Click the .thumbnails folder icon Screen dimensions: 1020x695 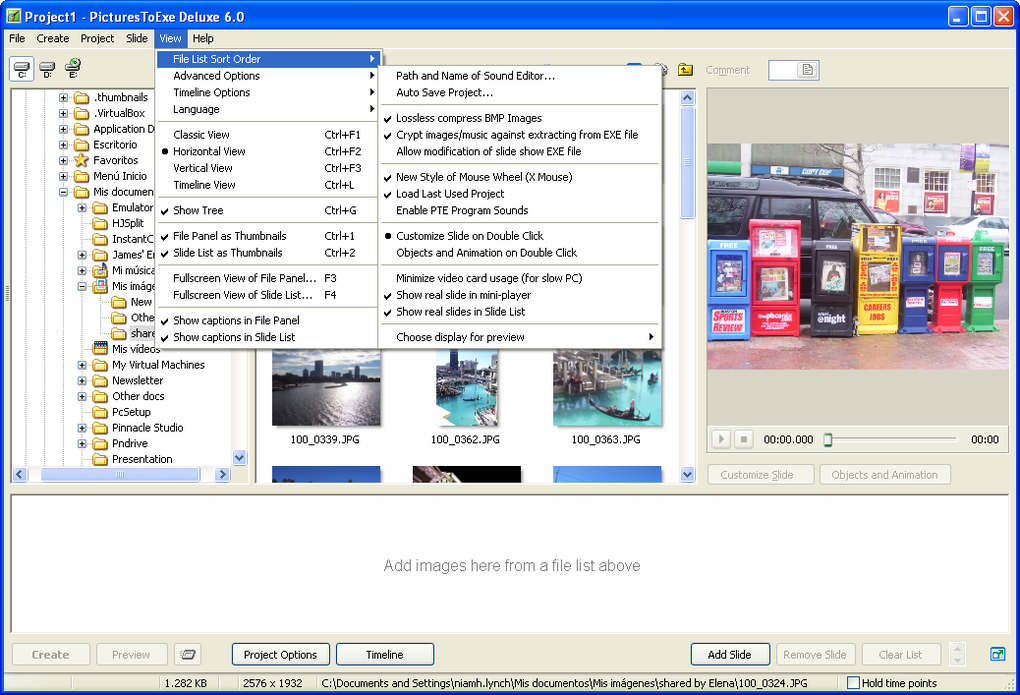[x=81, y=98]
